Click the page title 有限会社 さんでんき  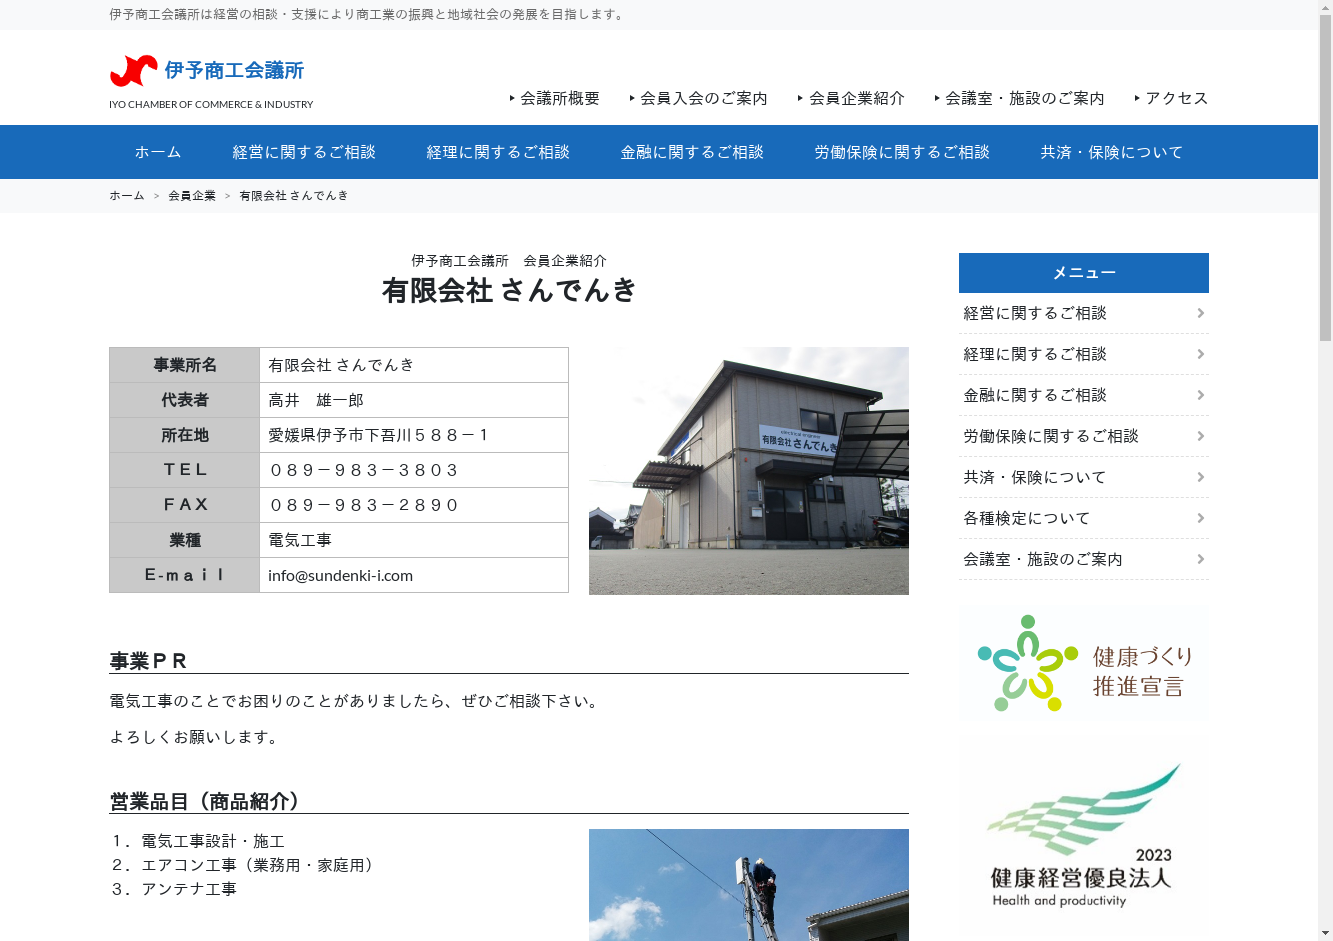[x=509, y=290]
